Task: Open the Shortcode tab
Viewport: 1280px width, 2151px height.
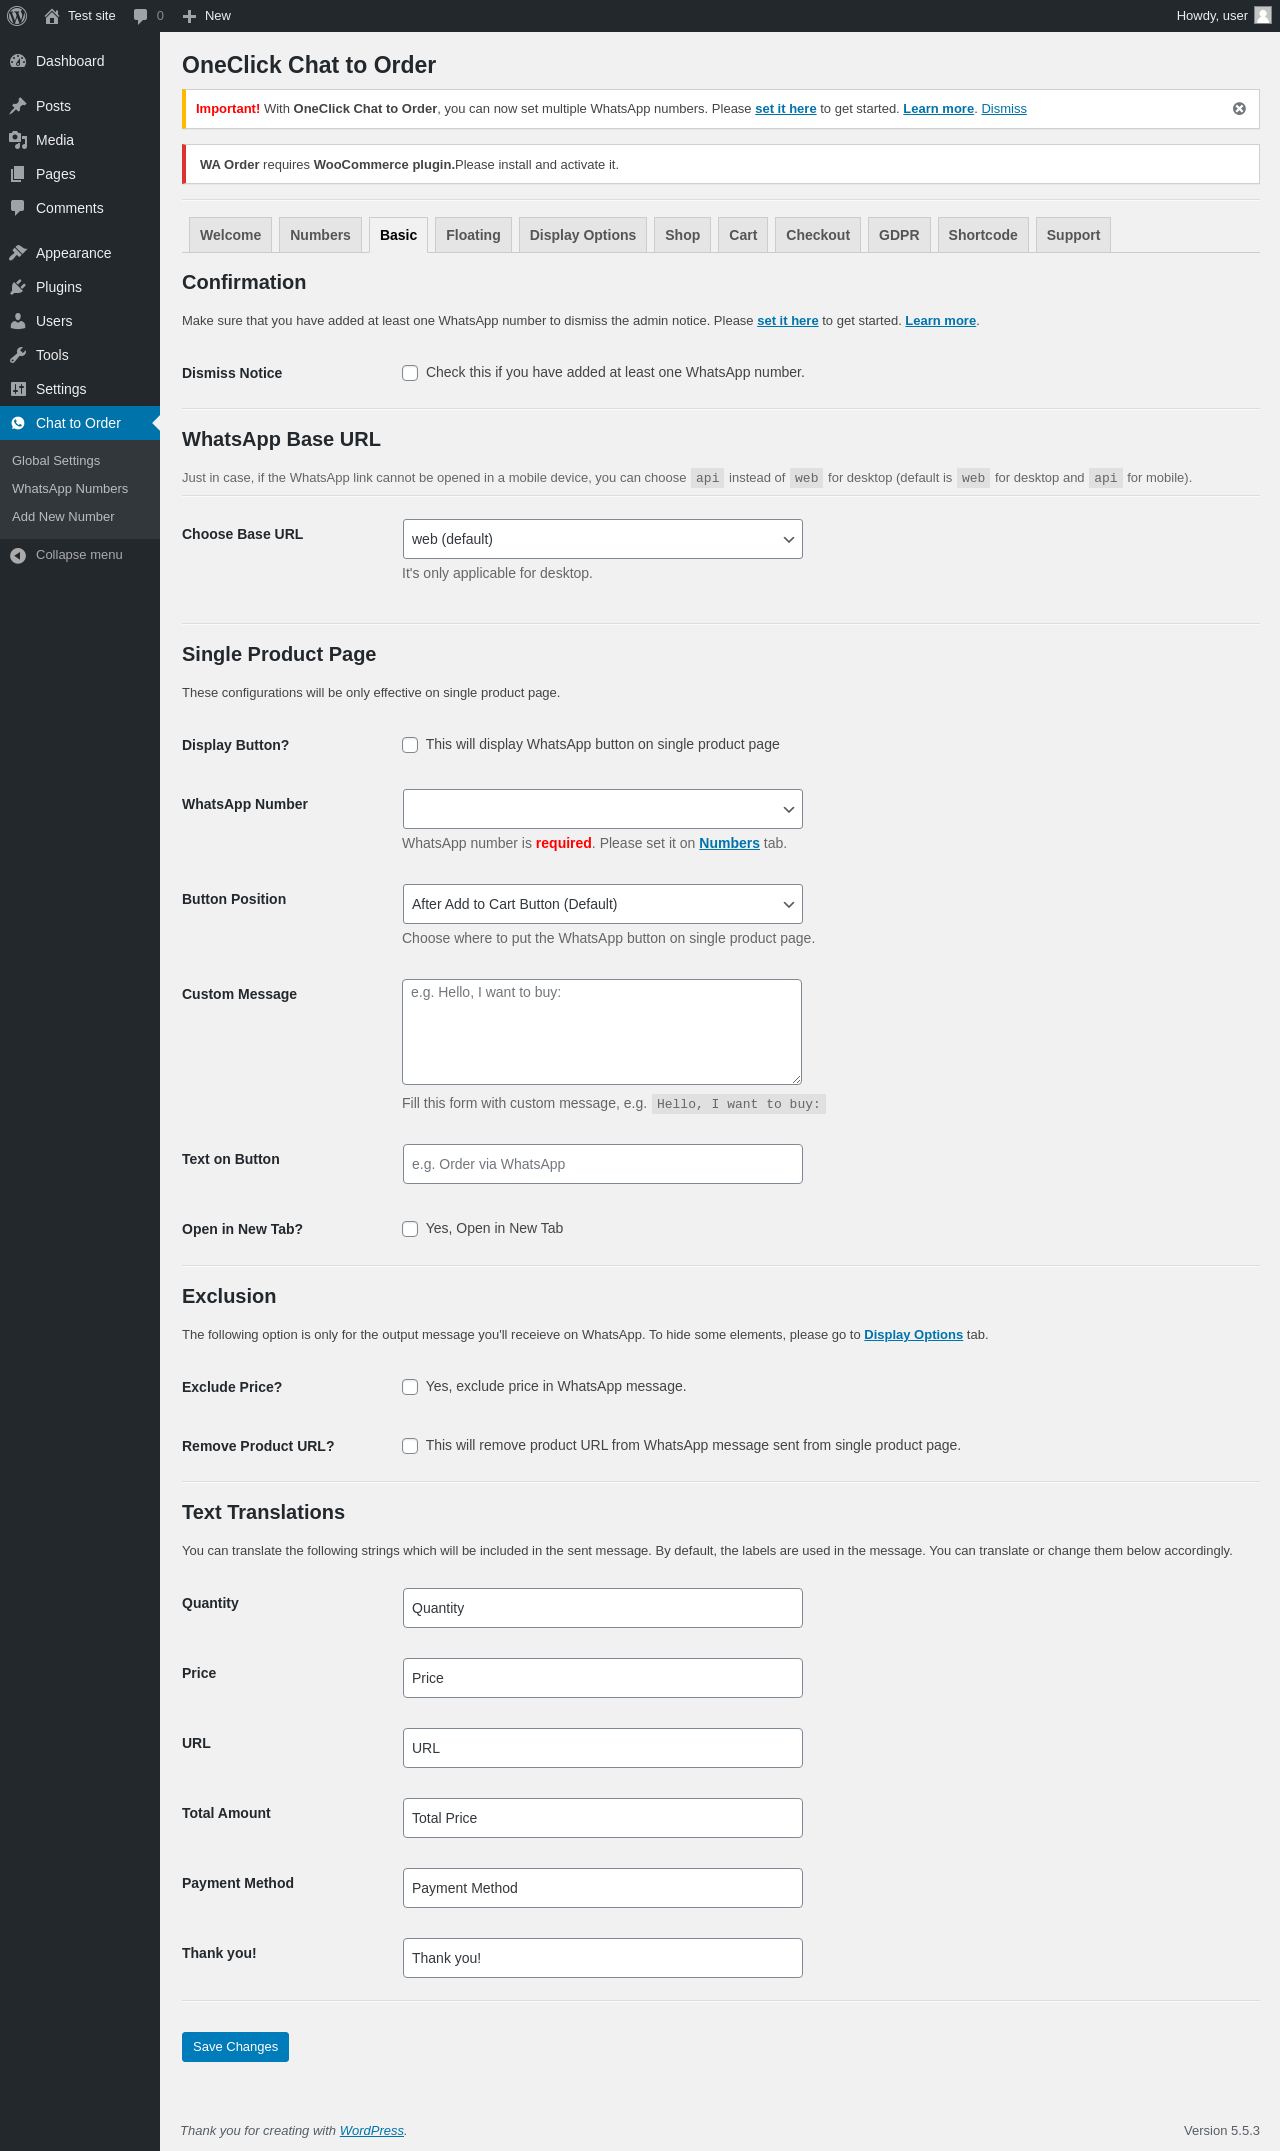Action: coord(983,235)
